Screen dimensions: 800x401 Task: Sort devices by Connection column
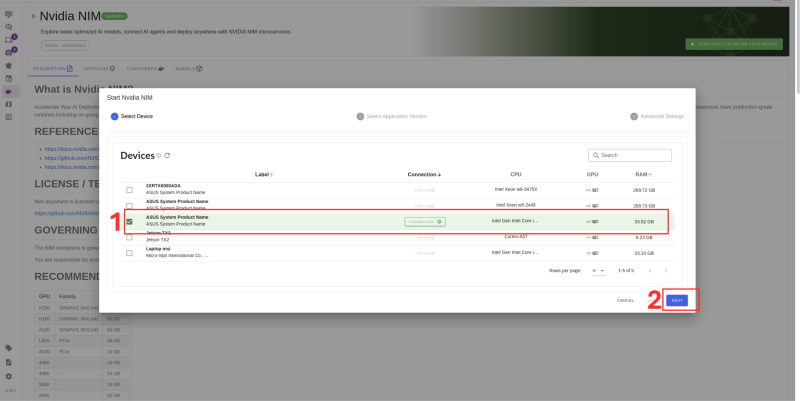[x=424, y=174]
